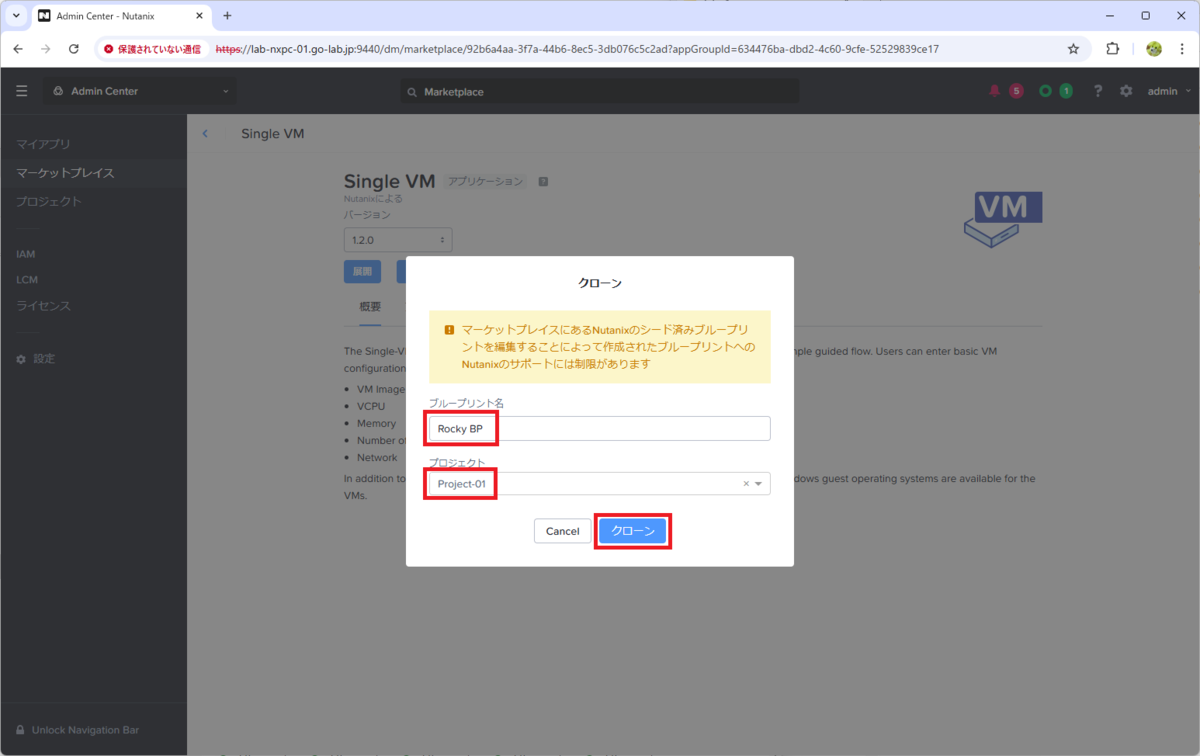This screenshot has height=756, width=1200.
Task: Click the ブループリント名 field containing Rocky BP
Action: click(600, 428)
